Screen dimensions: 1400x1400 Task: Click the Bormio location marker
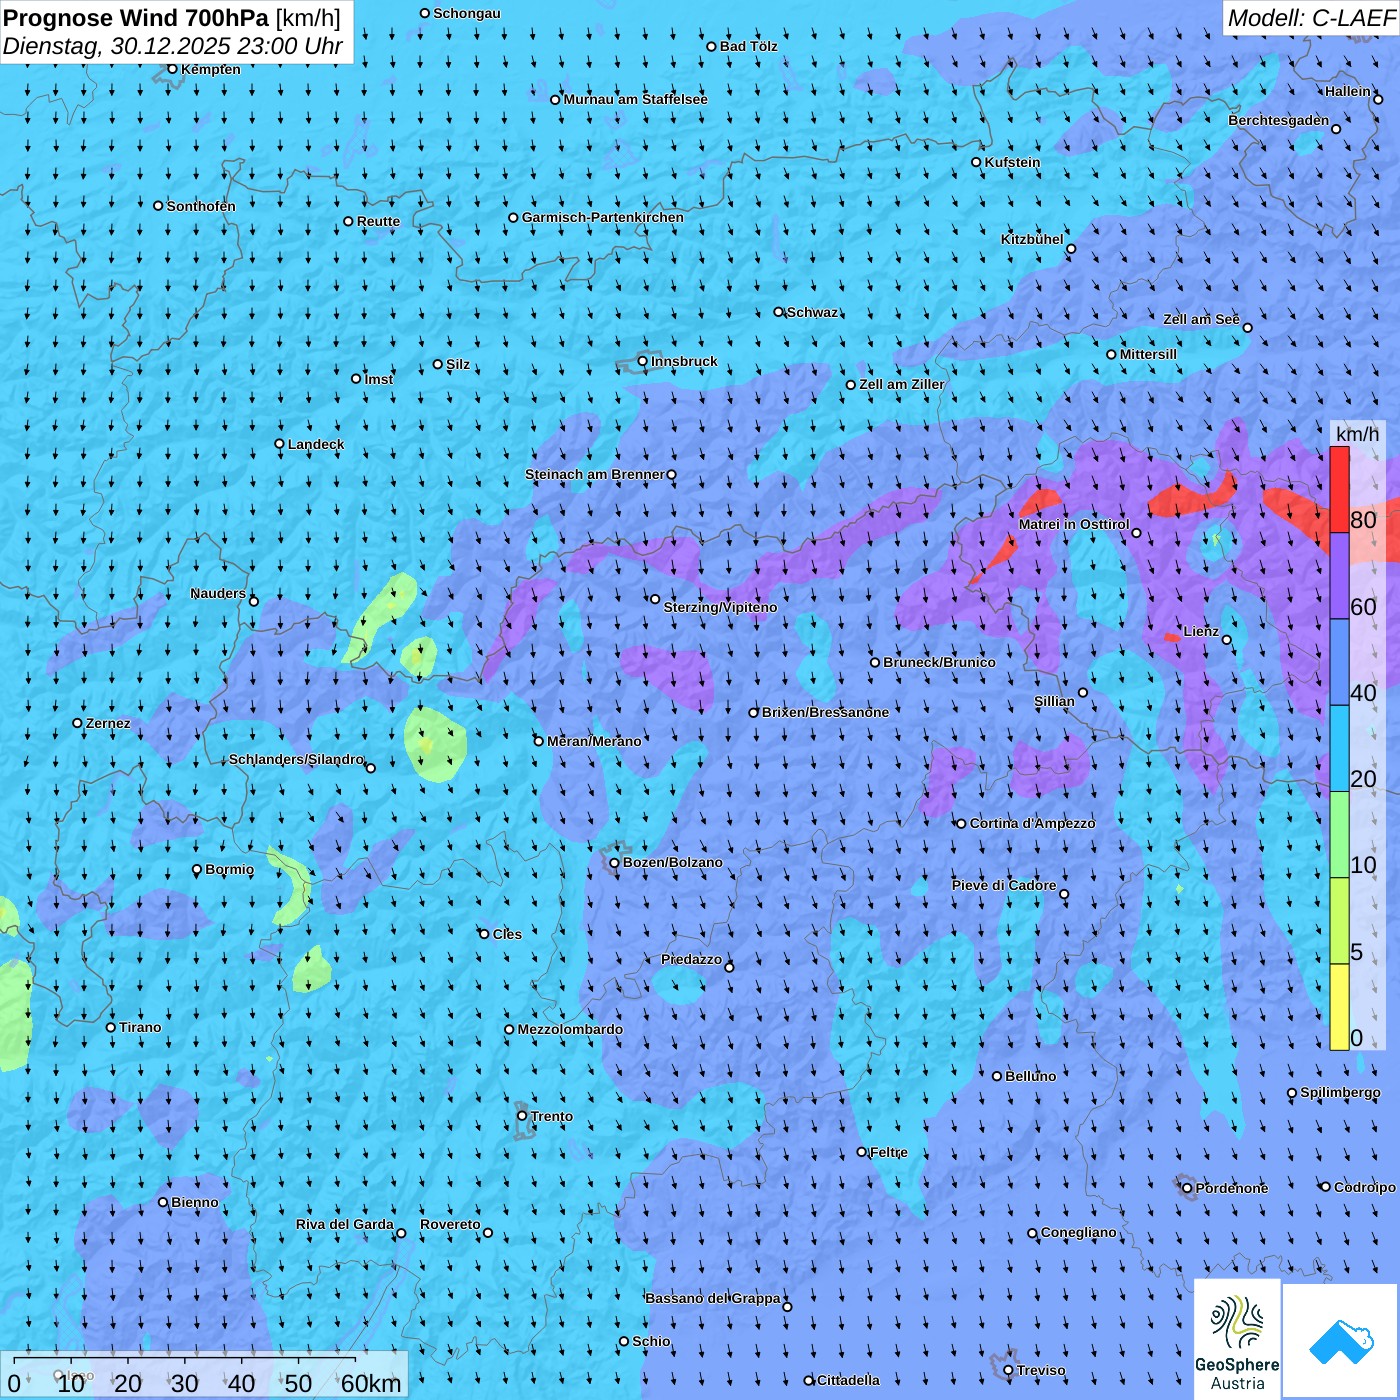(x=197, y=870)
